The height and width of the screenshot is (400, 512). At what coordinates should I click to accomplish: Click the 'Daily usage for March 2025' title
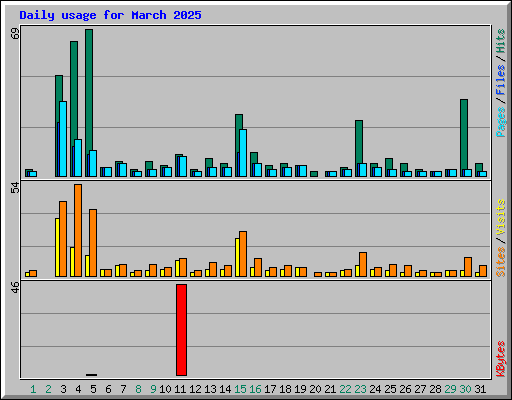point(110,15)
